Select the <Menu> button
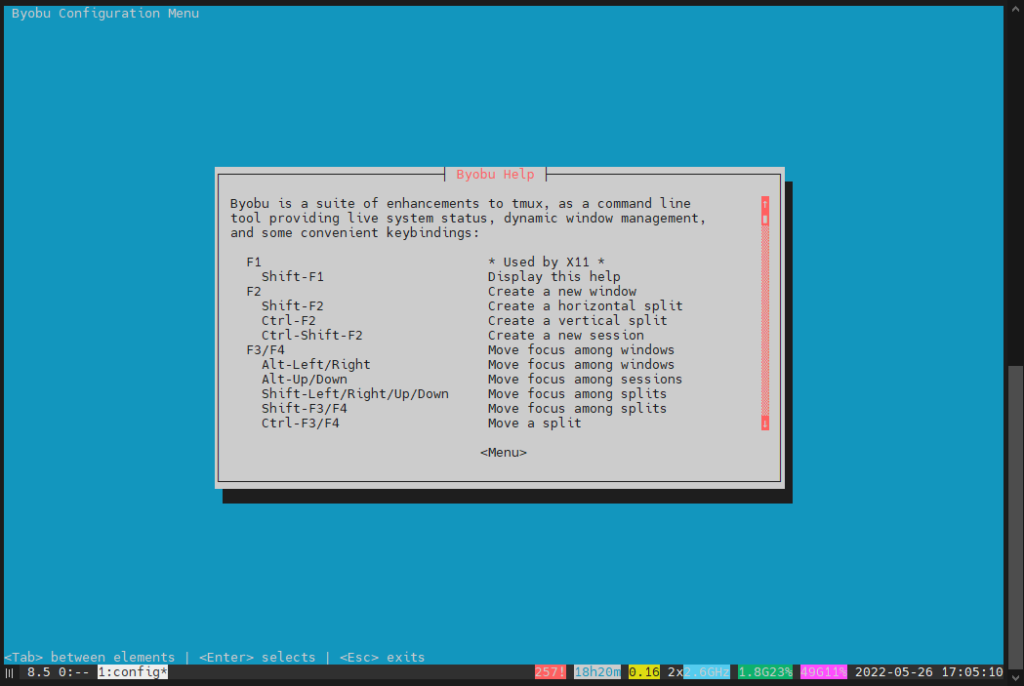The image size is (1024, 686). point(503,452)
